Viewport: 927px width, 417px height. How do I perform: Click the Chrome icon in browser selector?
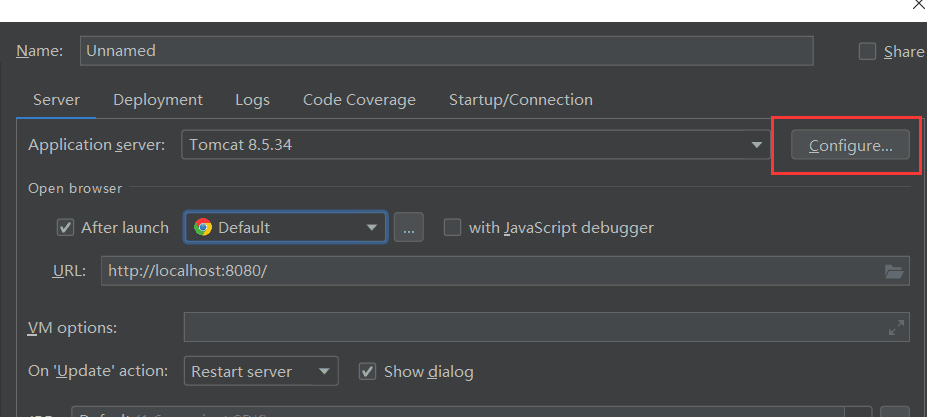(203, 227)
